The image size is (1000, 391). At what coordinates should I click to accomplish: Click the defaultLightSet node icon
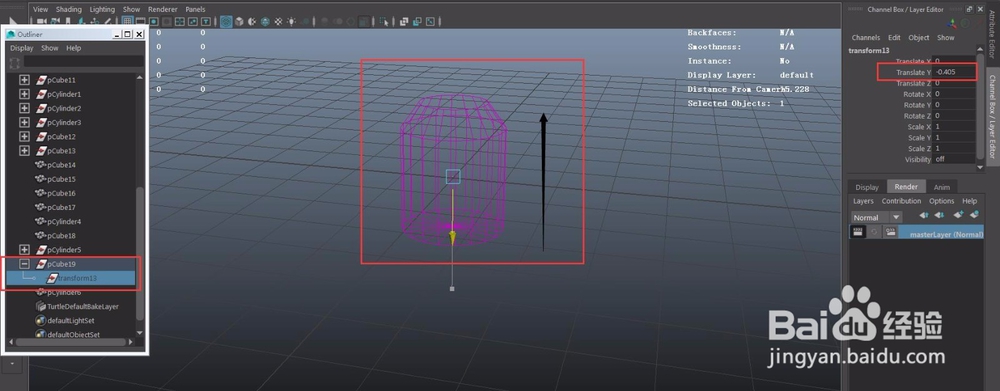pos(41,320)
